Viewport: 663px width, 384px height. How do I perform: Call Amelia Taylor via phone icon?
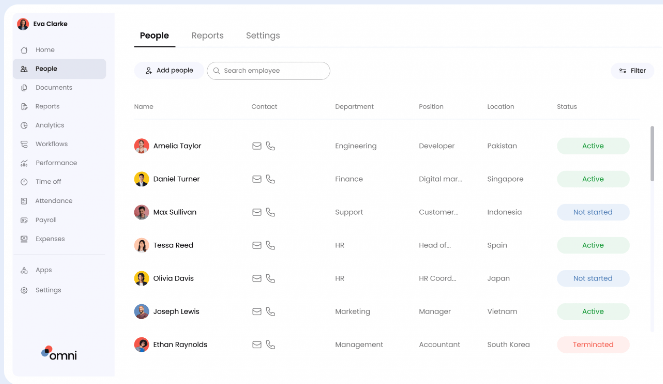coord(270,146)
